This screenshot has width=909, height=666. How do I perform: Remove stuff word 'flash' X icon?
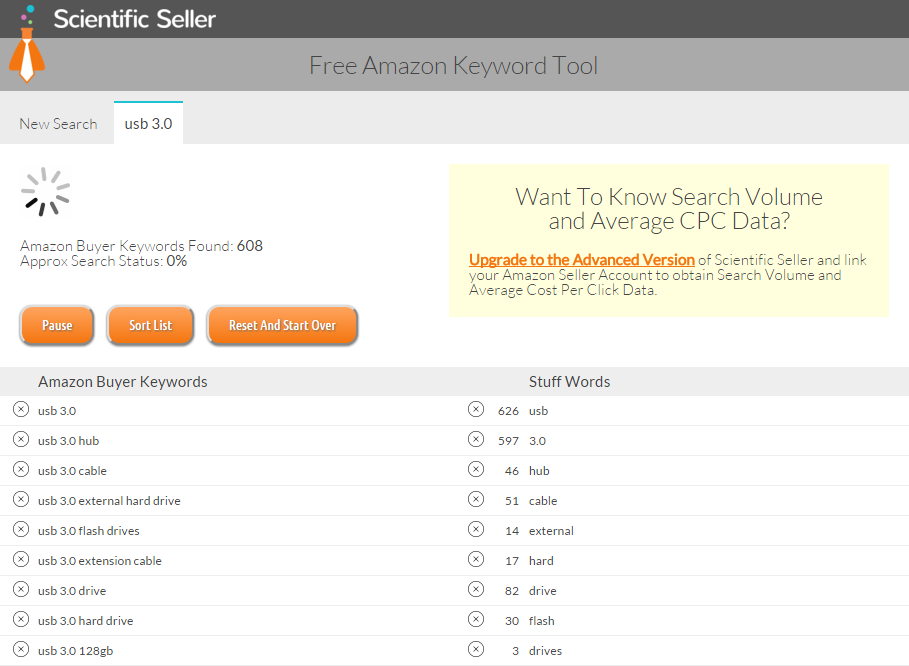tap(476, 619)
